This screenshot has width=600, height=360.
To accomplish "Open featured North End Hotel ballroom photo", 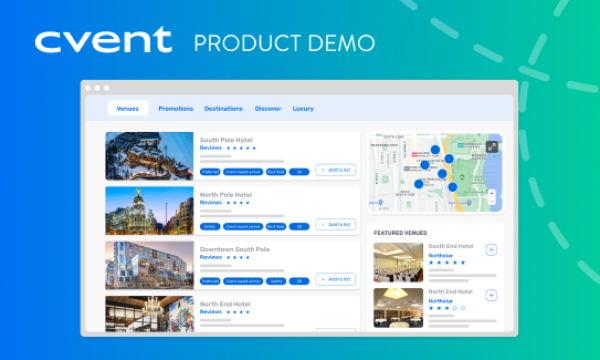I will click(x=398, y=308).
